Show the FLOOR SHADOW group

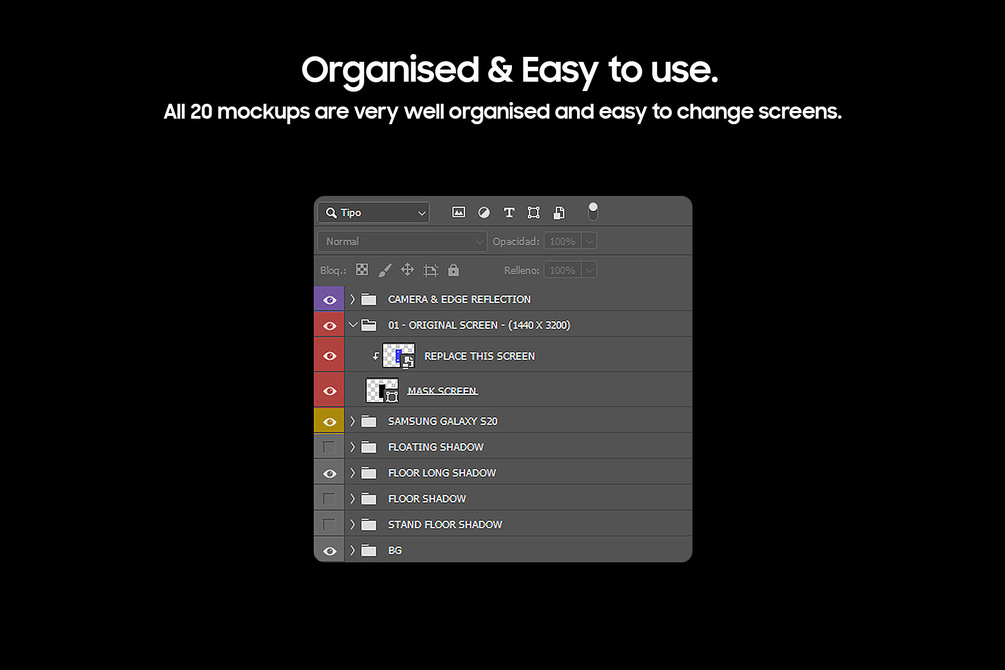coord(329,498)
